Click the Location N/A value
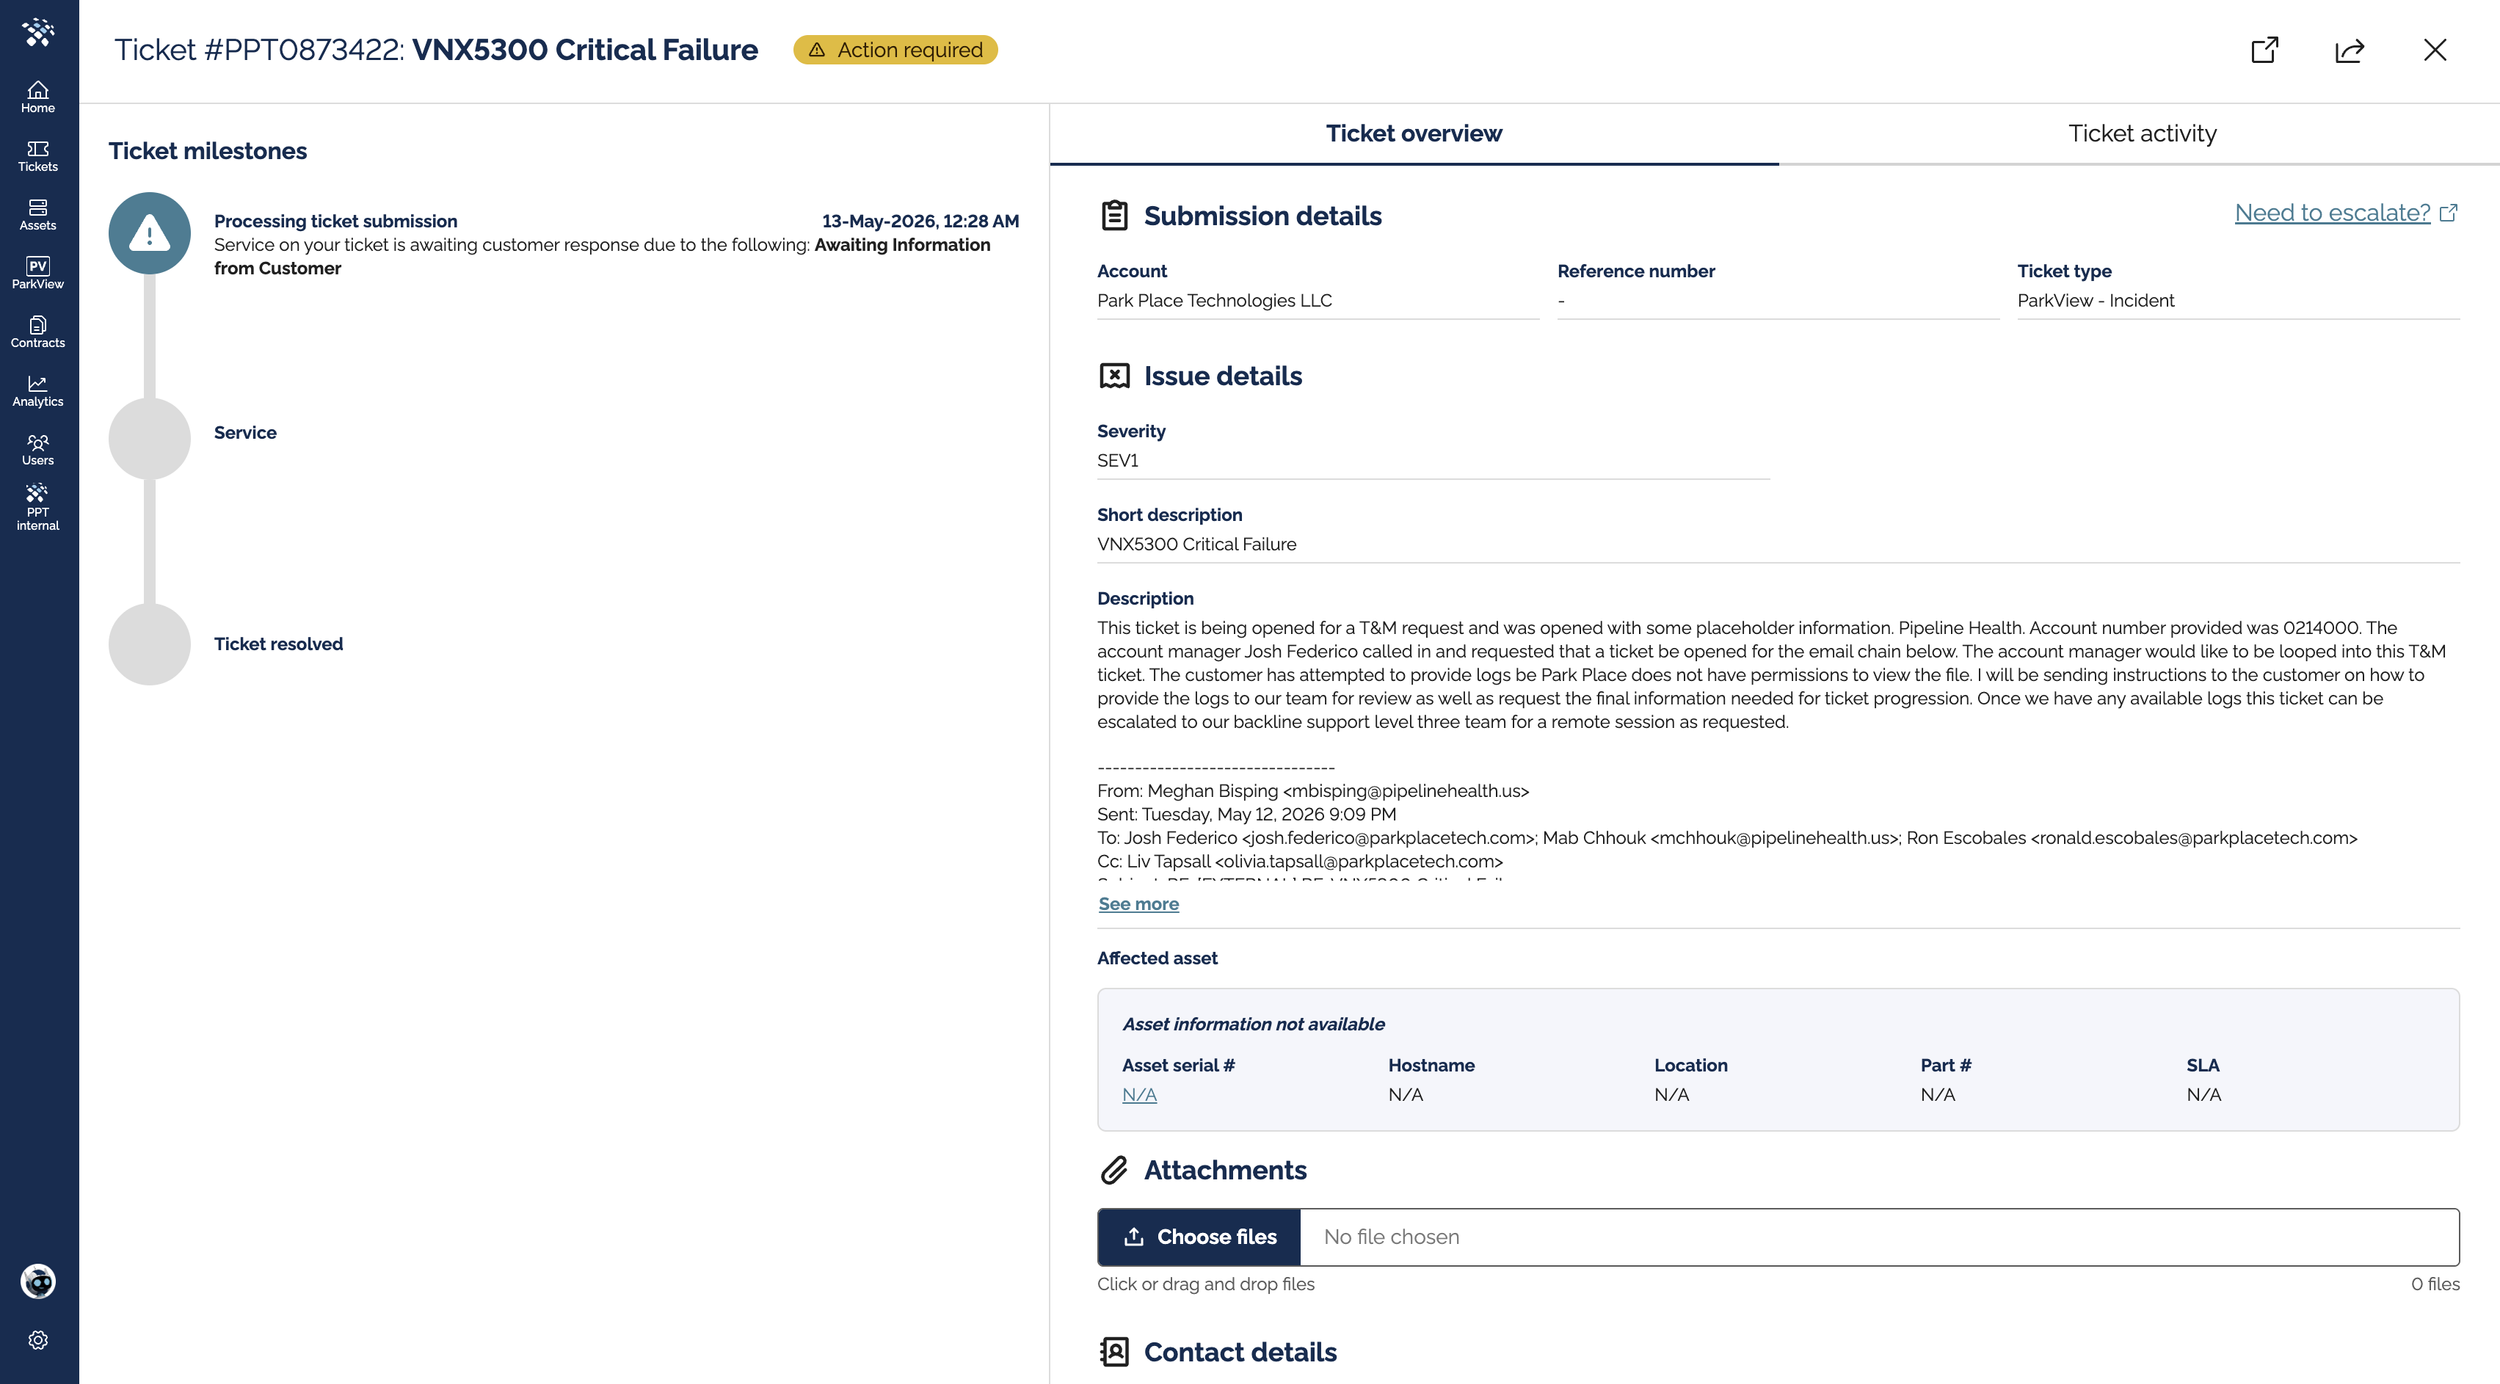Screen dimensions: 2500x1384 (1671, 1095)
